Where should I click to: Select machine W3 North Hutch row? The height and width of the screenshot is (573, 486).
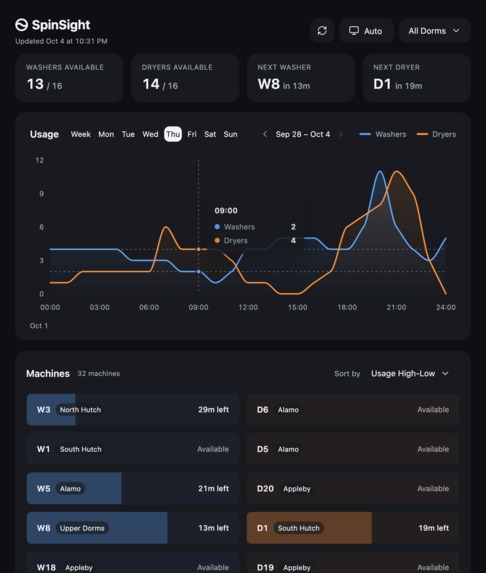pos(133,410)
